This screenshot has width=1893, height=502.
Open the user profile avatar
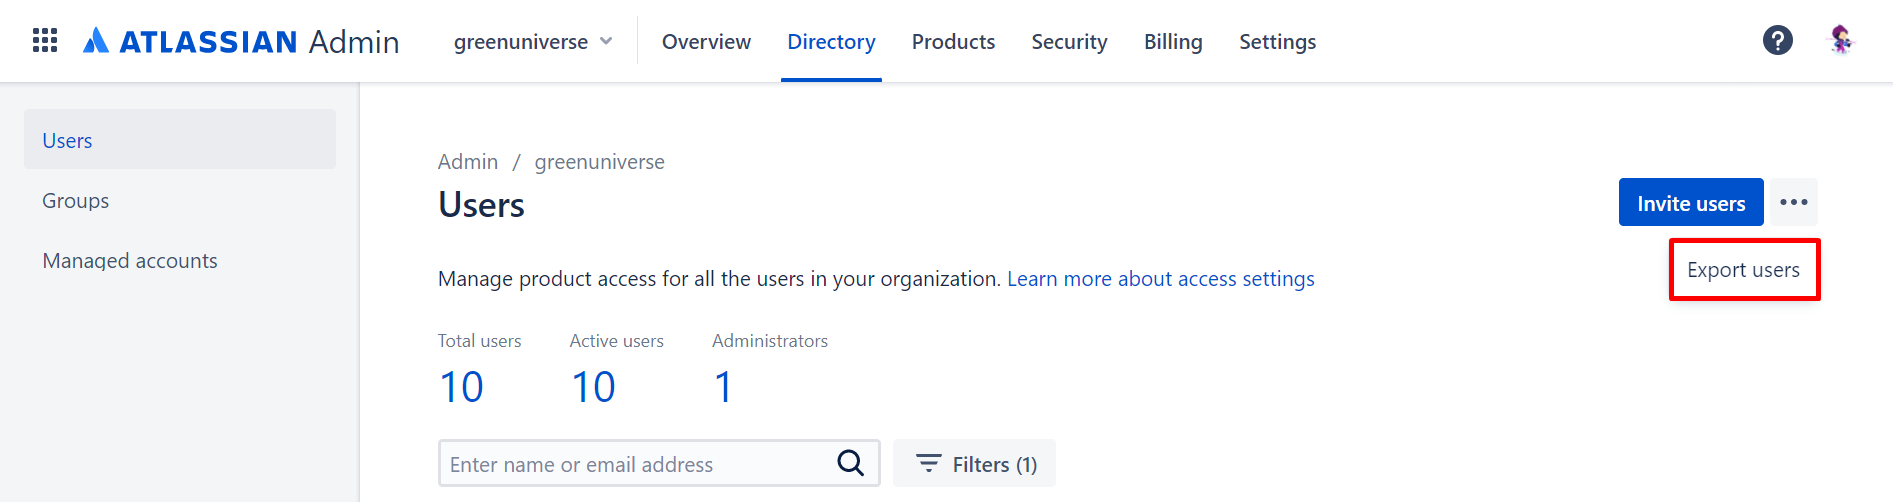tap(1840, 41)
